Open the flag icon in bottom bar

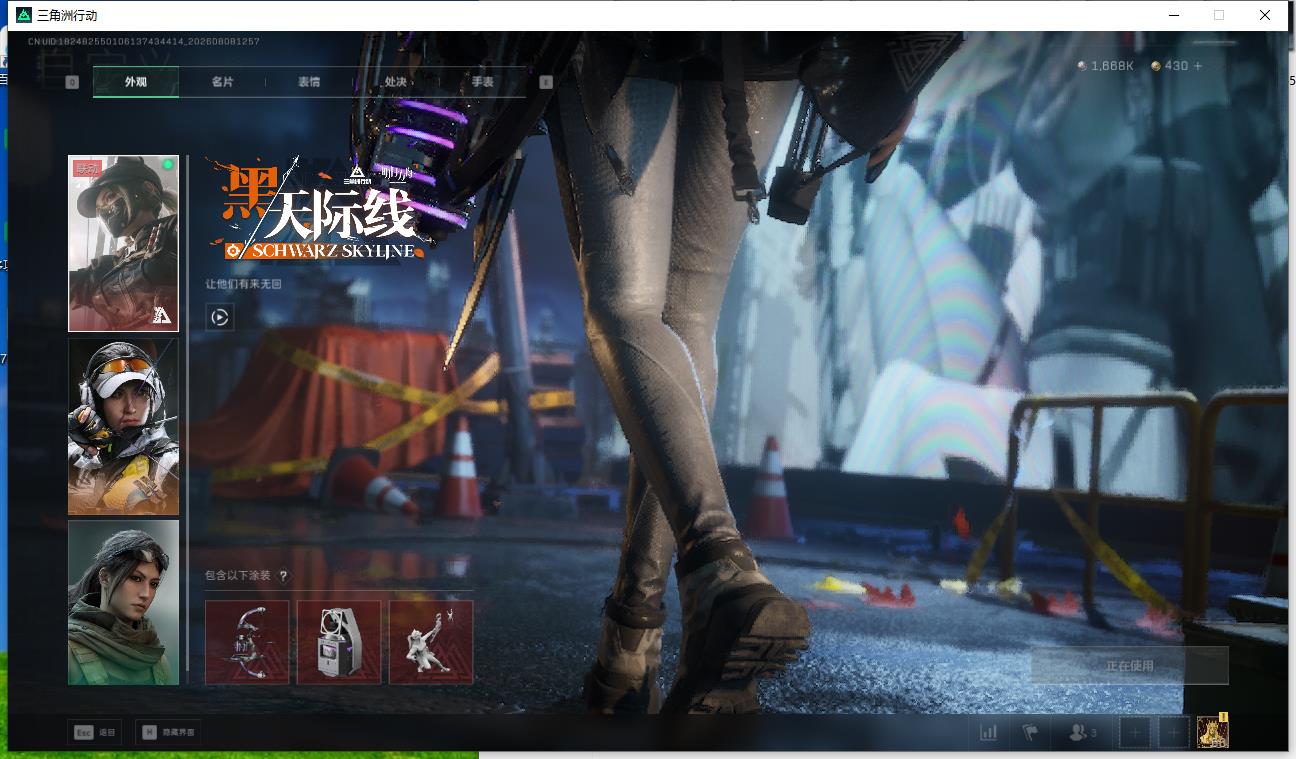tap(1030, 732)
